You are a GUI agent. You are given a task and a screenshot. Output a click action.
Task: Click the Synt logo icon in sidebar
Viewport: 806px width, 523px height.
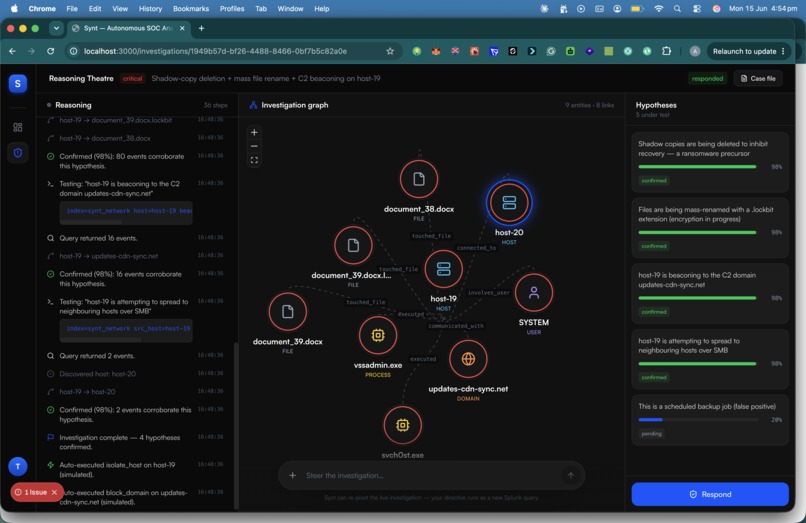[x=17, y=83]
